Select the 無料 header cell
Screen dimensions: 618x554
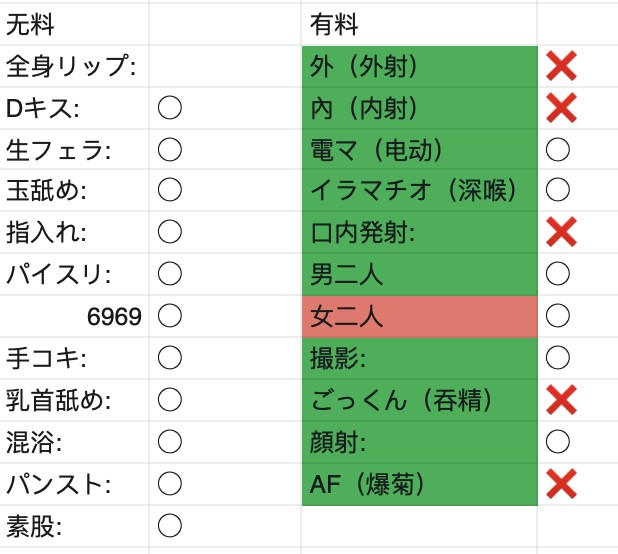(x=74, y=24)
